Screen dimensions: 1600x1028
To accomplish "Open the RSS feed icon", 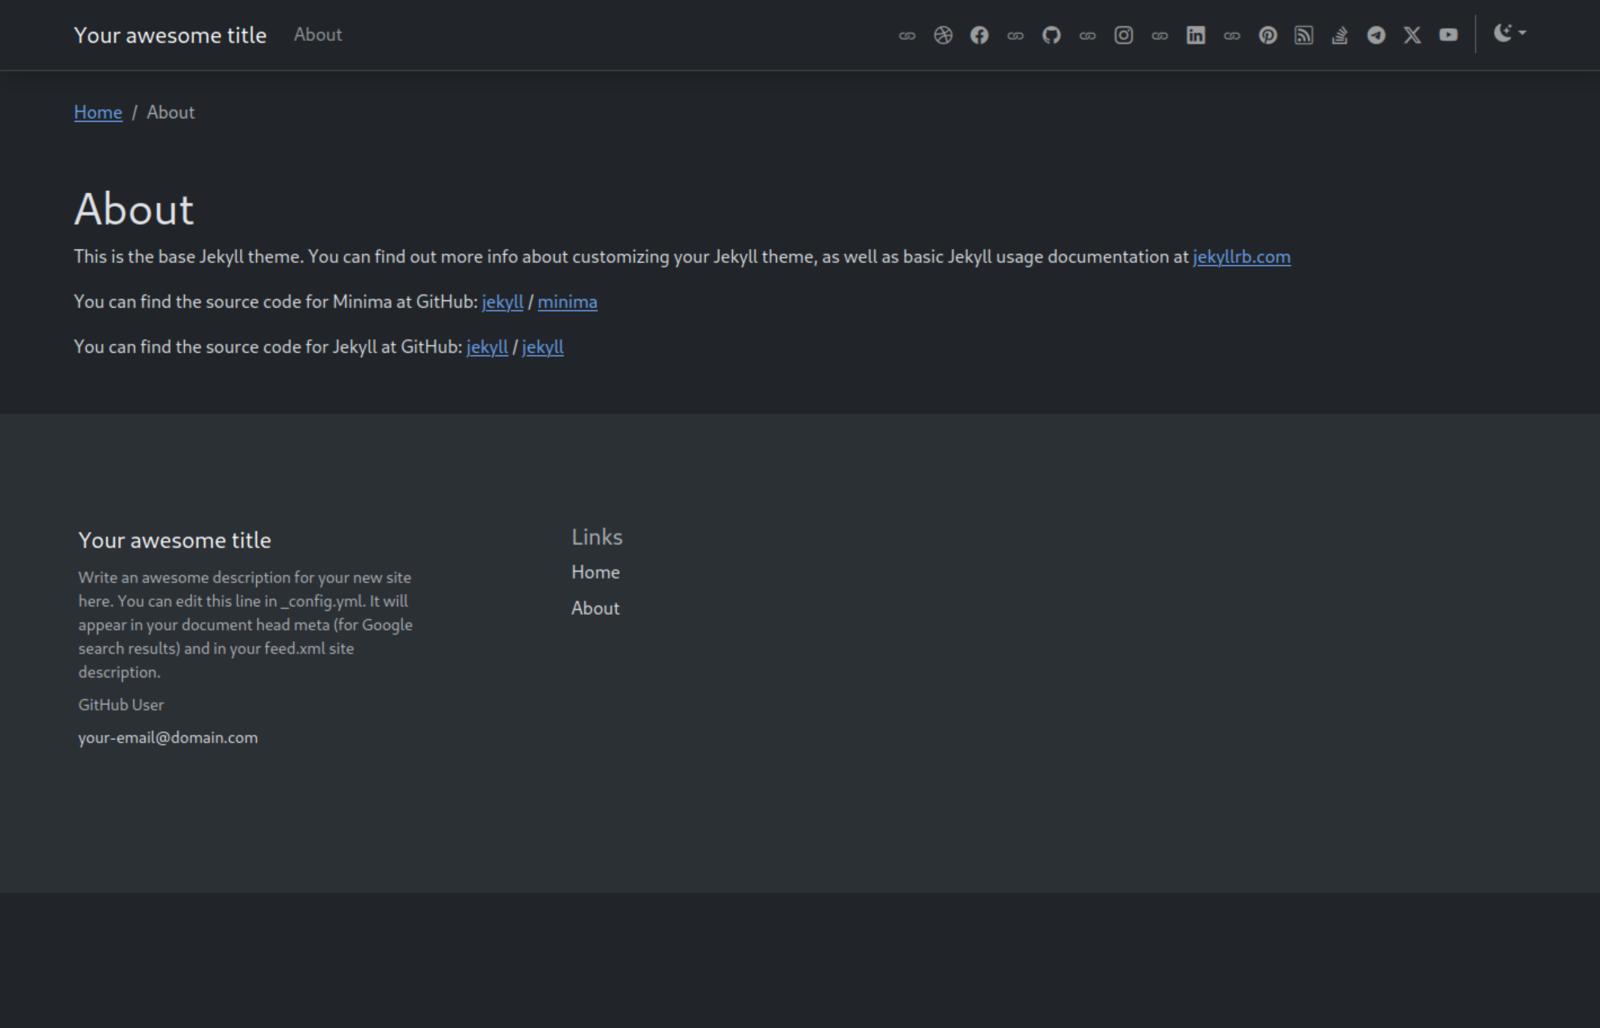I will coord(1304,35).
